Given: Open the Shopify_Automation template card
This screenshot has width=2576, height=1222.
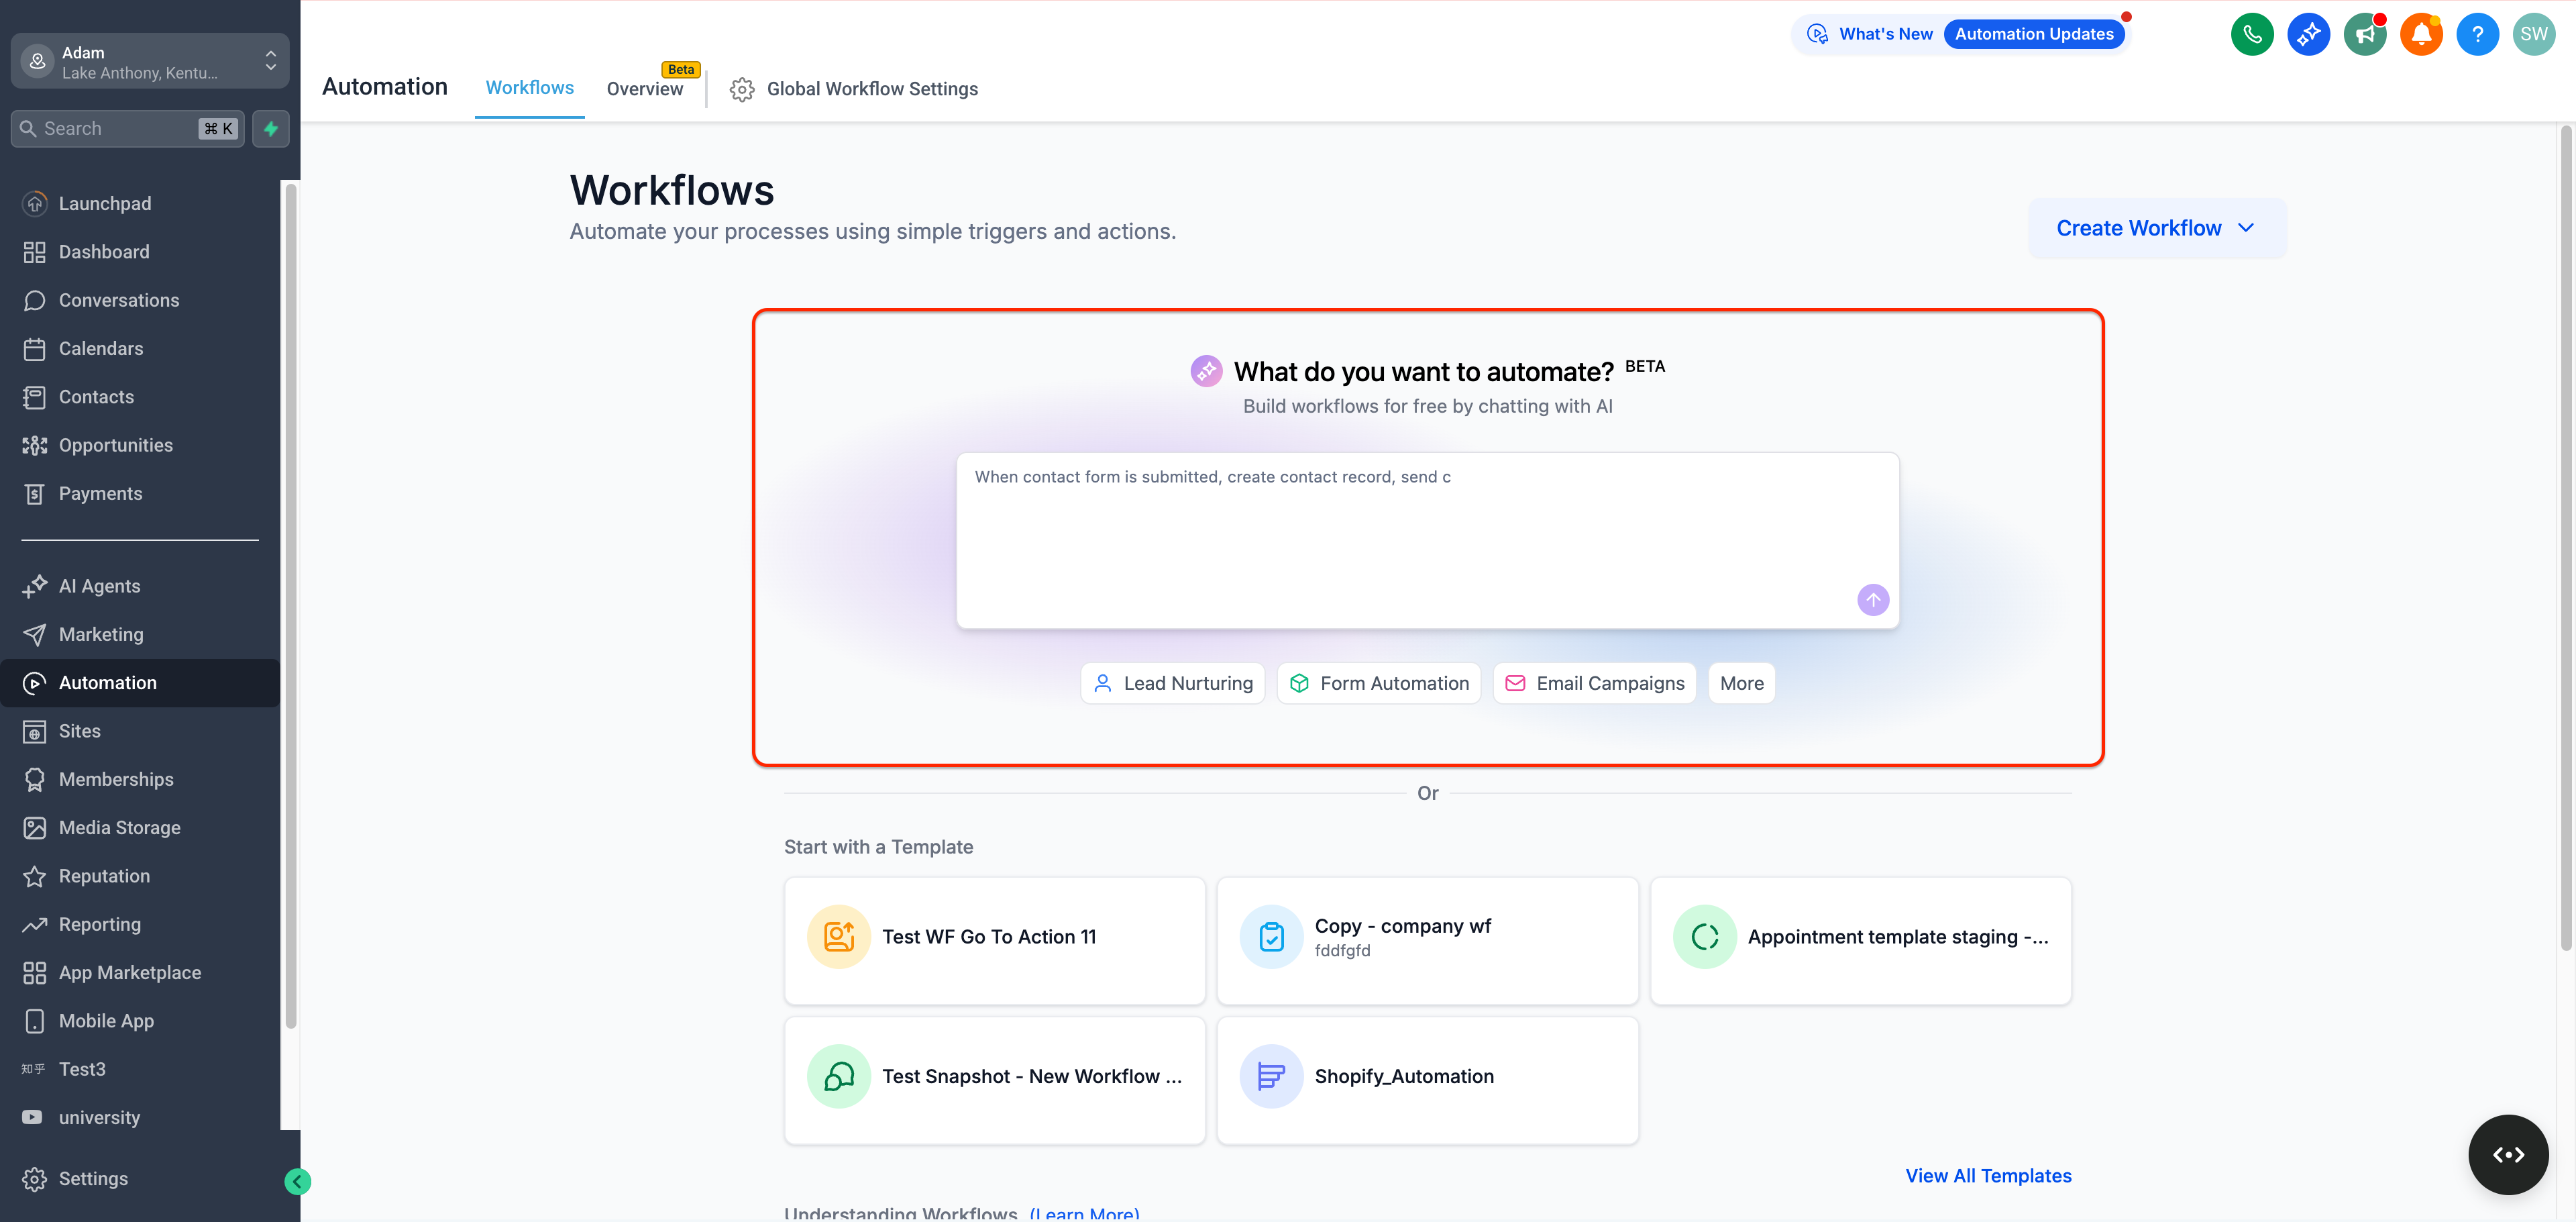Looking at the screenshot, I should click(1427, 1077).
